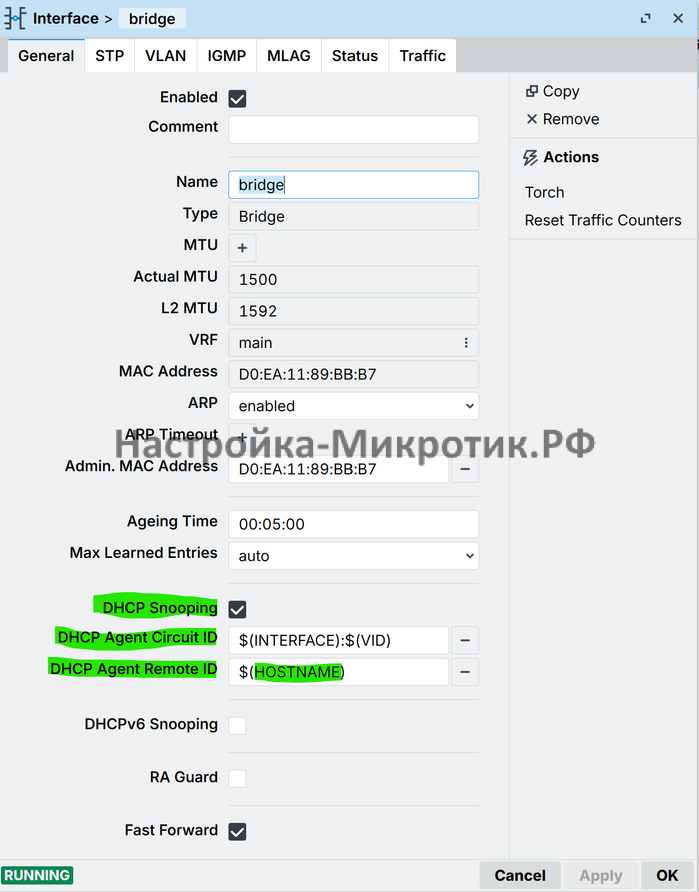Close the bridge interface dialog
Viewport: 699px width, 892px height.
tap(678, 18)
